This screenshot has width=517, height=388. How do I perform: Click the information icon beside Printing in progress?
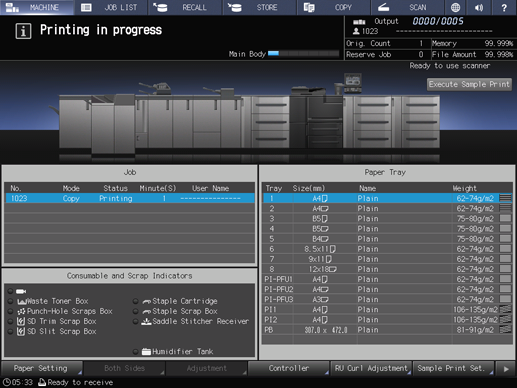click(x=23, y=31)
